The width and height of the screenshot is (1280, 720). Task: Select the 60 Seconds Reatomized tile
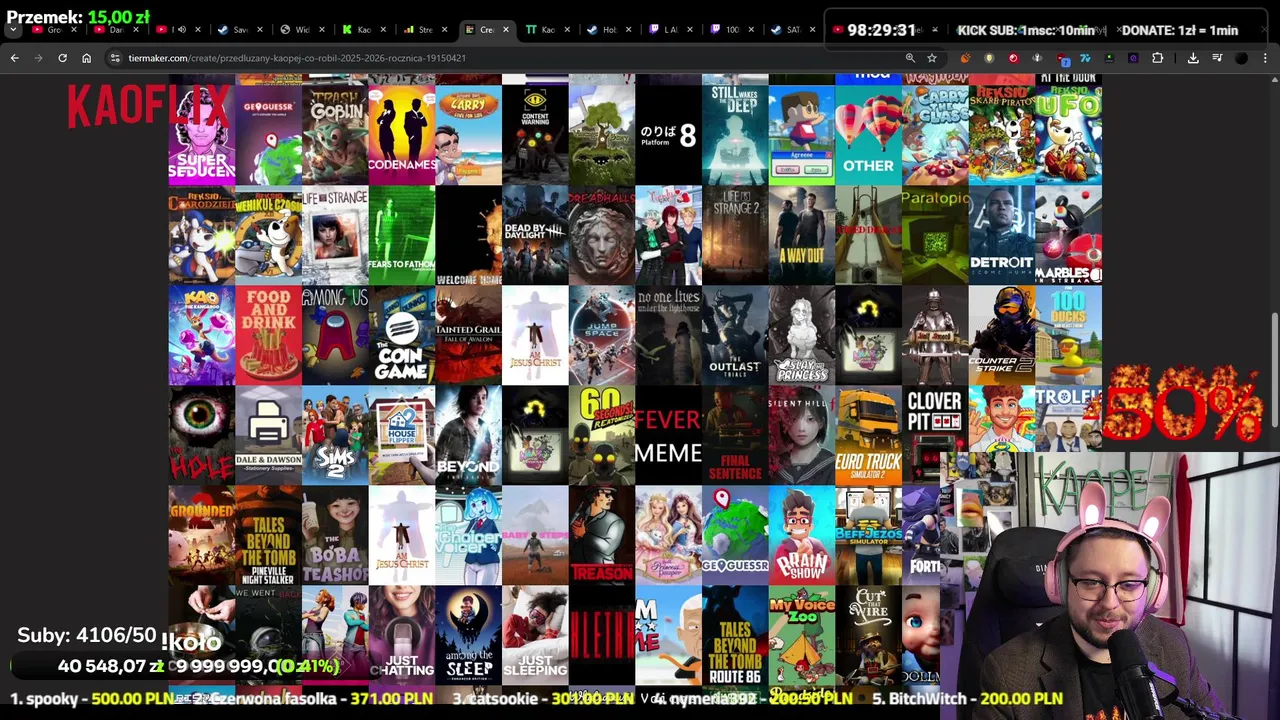(602, 435)
